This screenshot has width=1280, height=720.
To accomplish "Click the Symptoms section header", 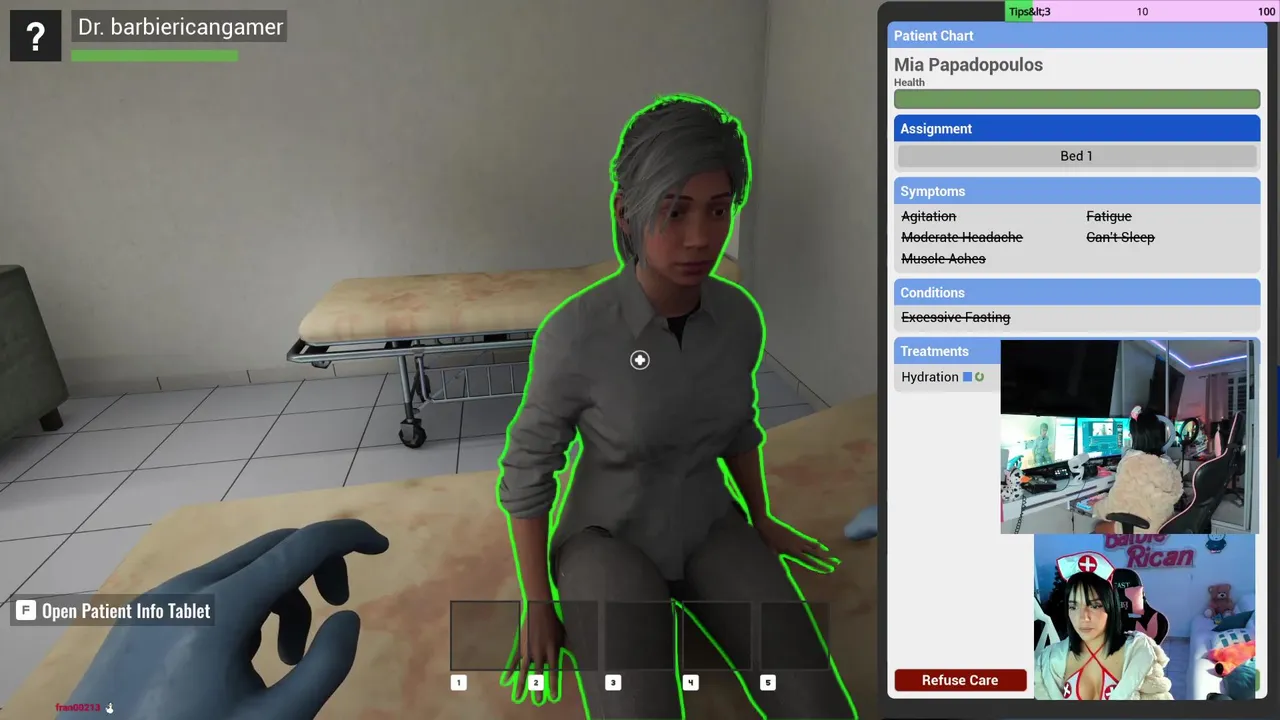I will 1077,191.
